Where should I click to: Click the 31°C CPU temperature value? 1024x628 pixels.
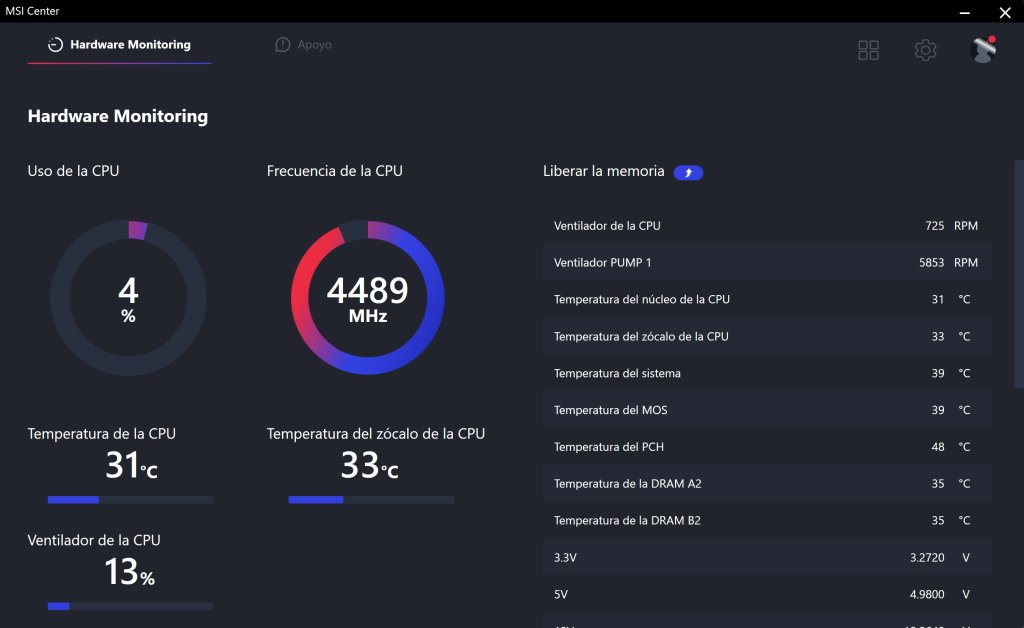coord(131,465)
